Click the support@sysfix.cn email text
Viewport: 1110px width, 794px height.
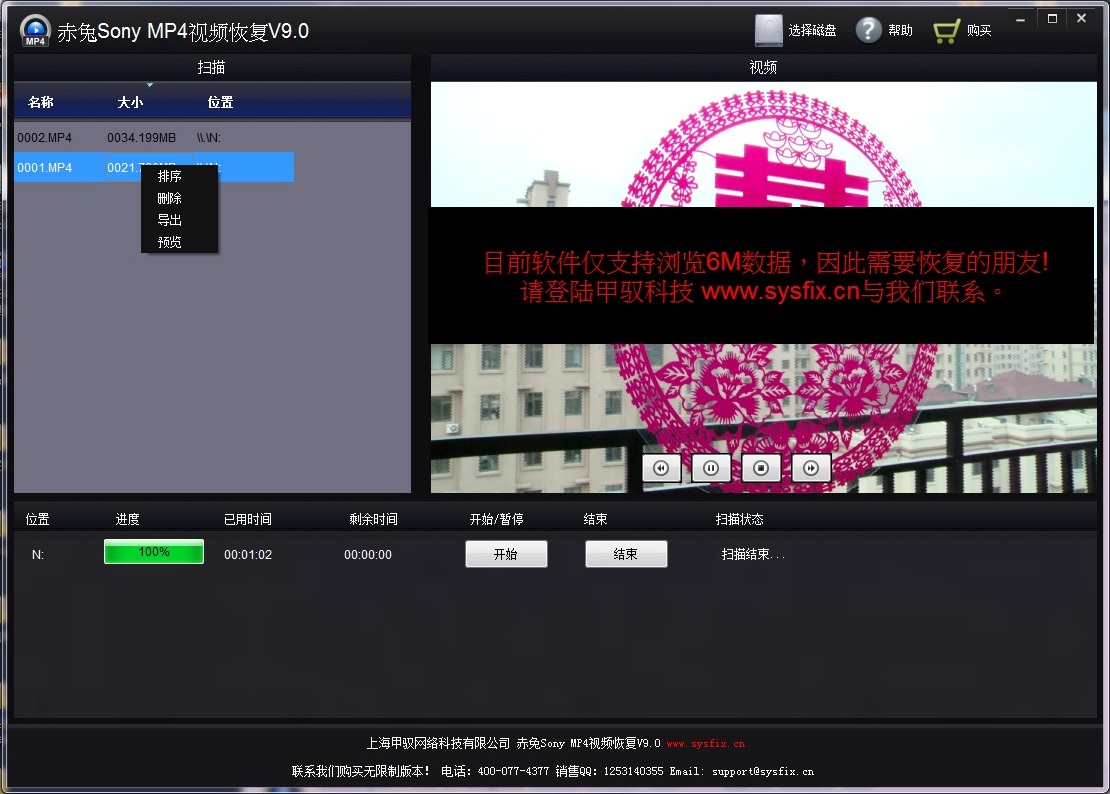click(762, 771)
